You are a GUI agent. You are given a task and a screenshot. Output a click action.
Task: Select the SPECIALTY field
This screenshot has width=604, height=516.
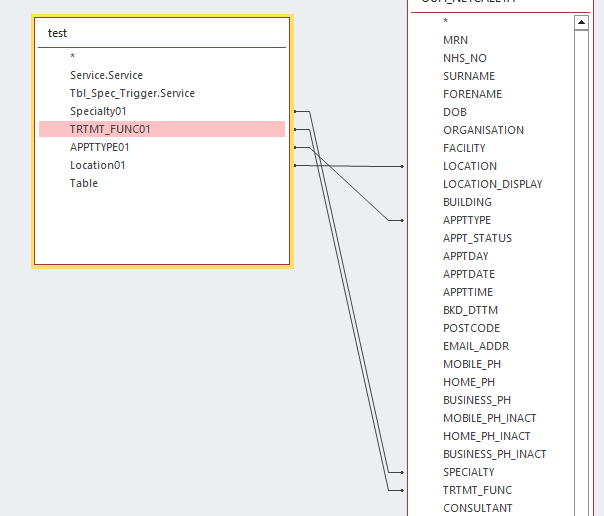pyautogui.click(x=469, y=472)
